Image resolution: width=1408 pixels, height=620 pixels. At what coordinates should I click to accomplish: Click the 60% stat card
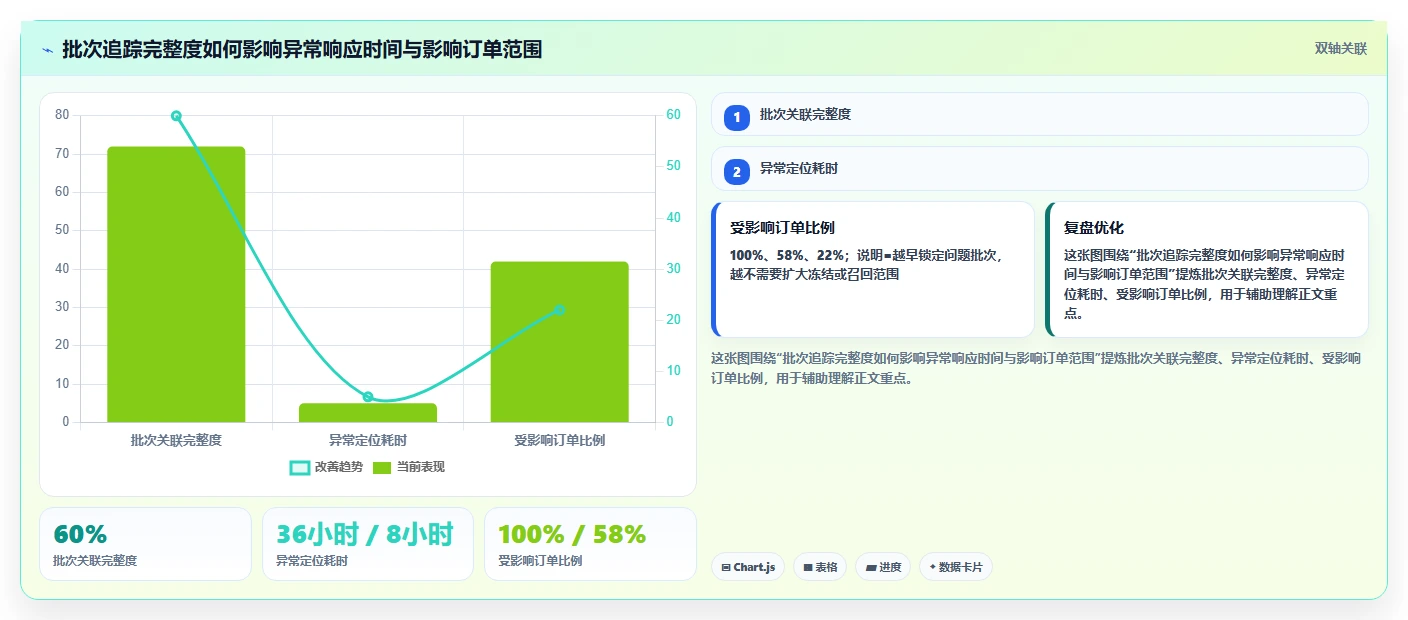point(145,544)
